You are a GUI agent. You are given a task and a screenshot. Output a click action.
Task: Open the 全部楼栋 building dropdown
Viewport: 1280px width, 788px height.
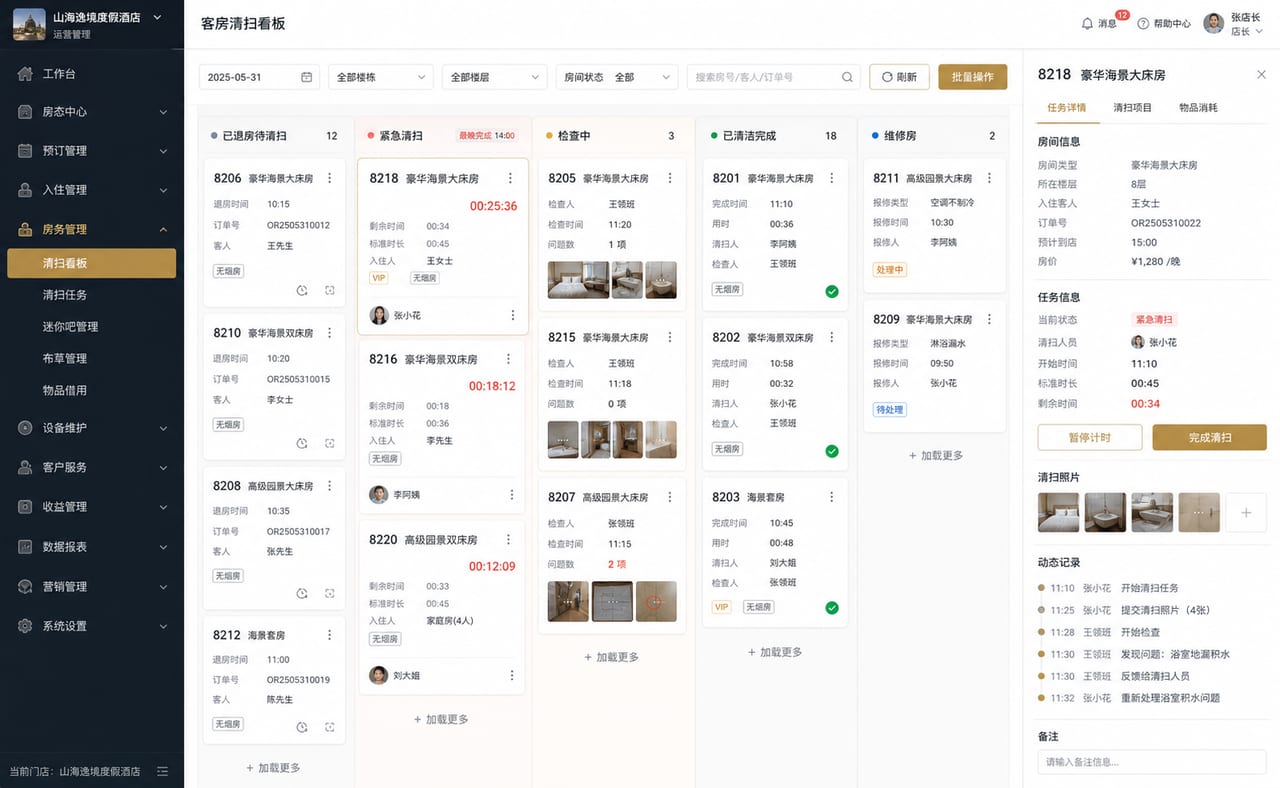(x=380, y=77)
